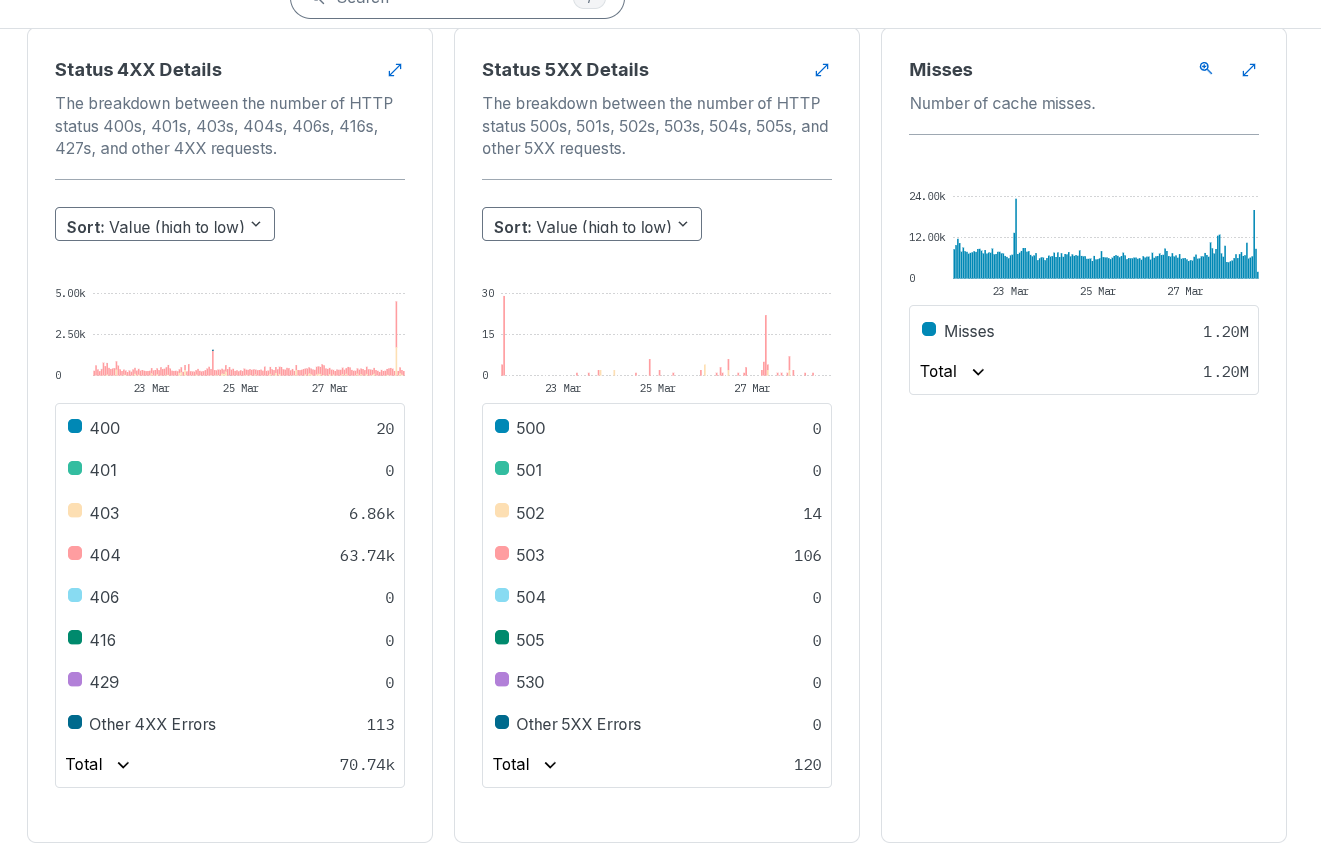Click the Misses legend color swatch
The width and height of the screenshot is (1321, 856).
929,330
